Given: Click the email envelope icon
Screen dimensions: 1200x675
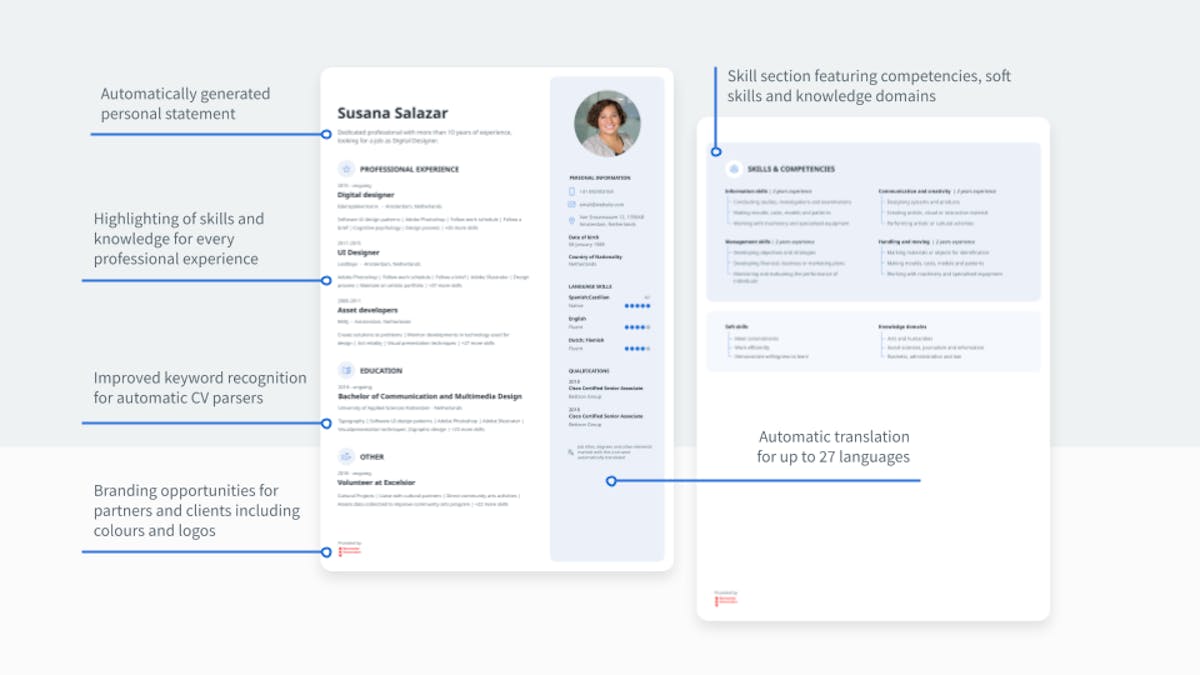Looking at the screenshot, I should [572, 204].
